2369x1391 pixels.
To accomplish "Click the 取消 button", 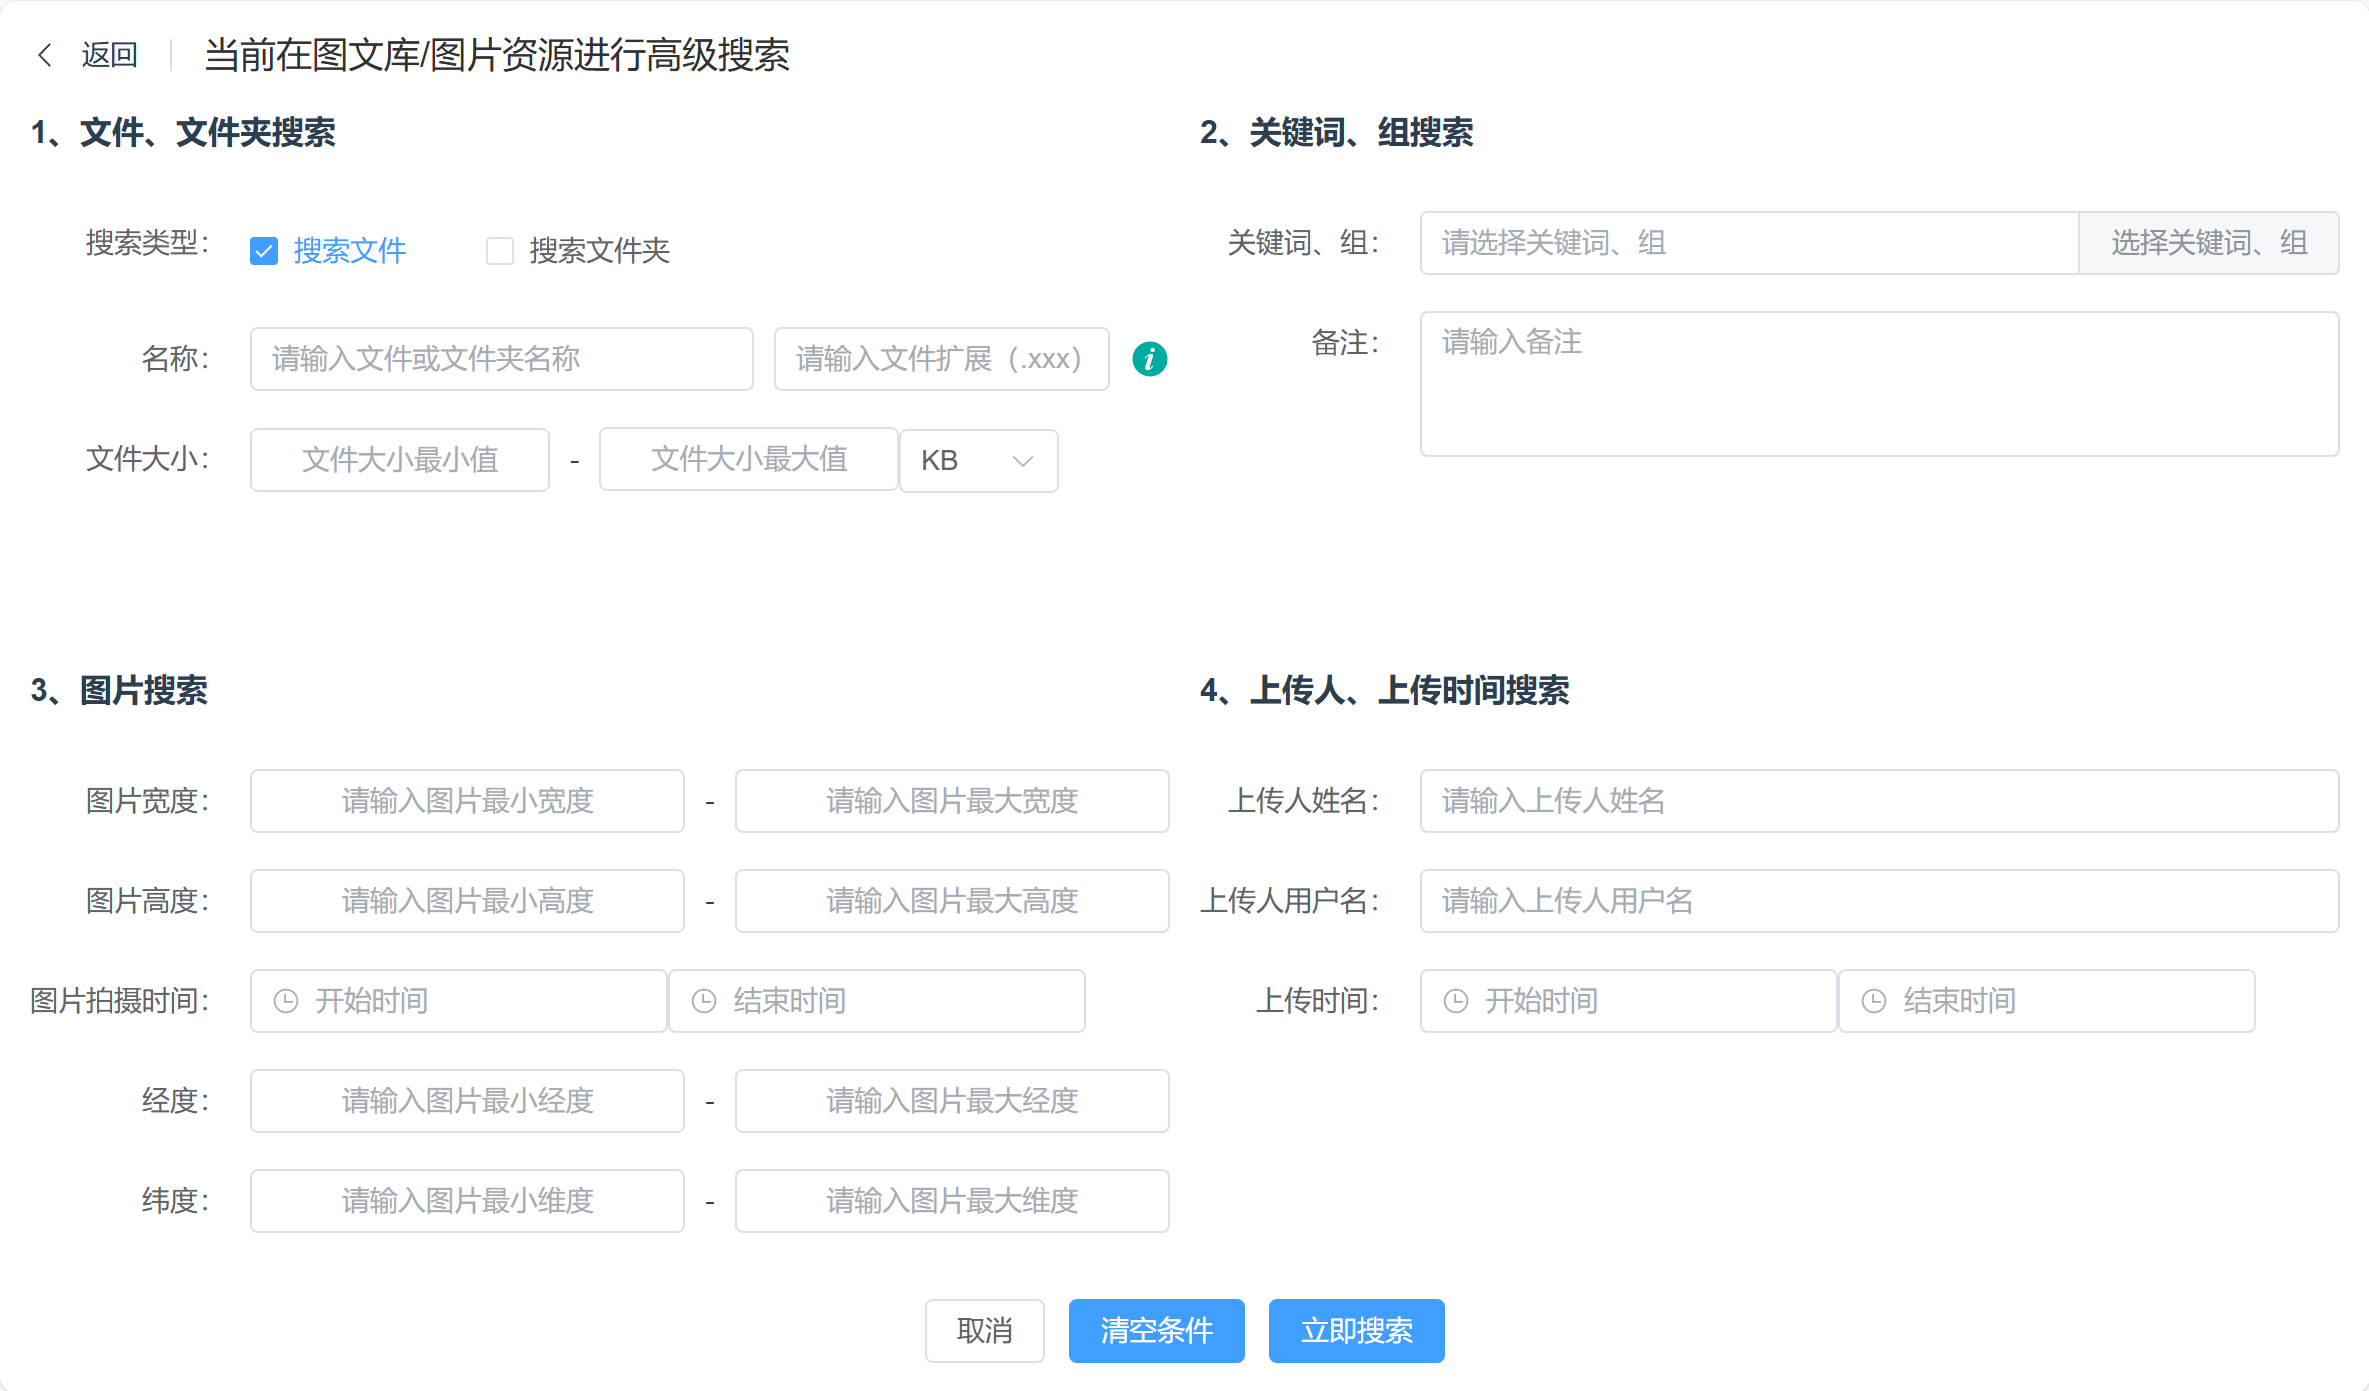I will click(x=984, y=1331).
